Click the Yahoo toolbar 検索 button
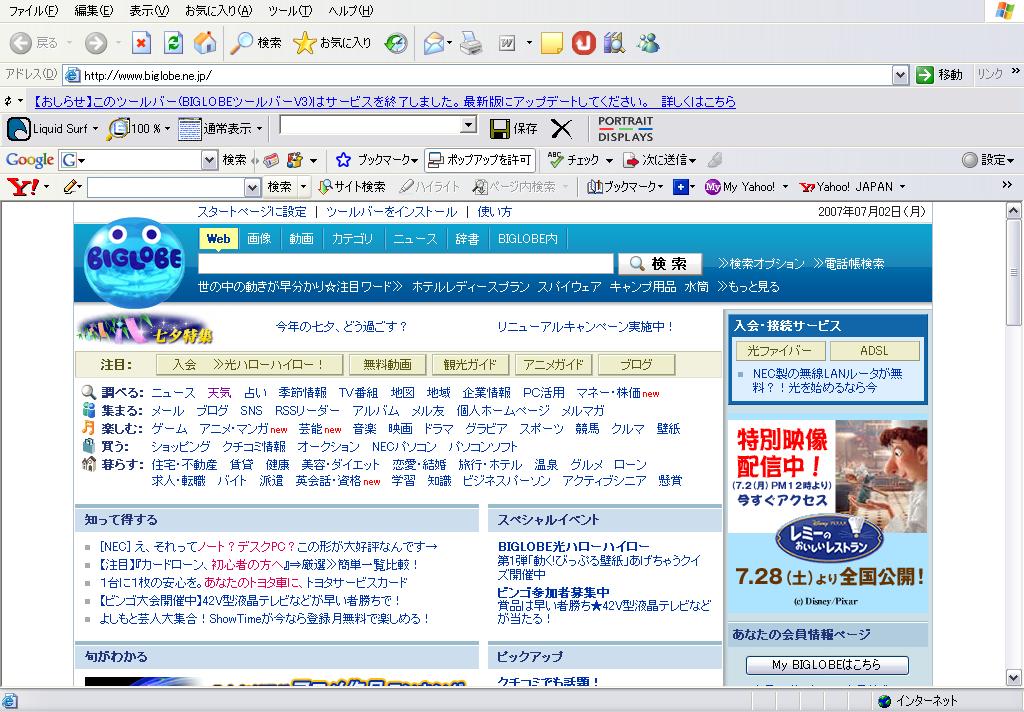Screen dimensions: 1024x712 pos(280,187)
